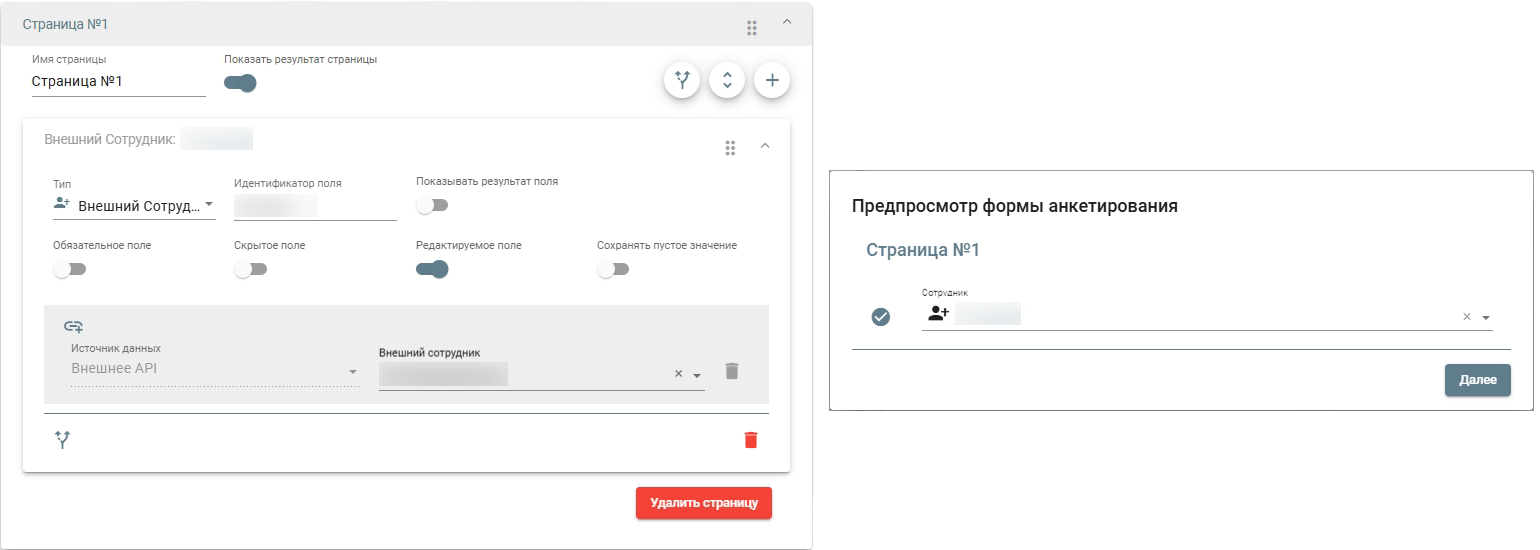Disable the Редактируемое поле toggle

[x=432, y=269]
